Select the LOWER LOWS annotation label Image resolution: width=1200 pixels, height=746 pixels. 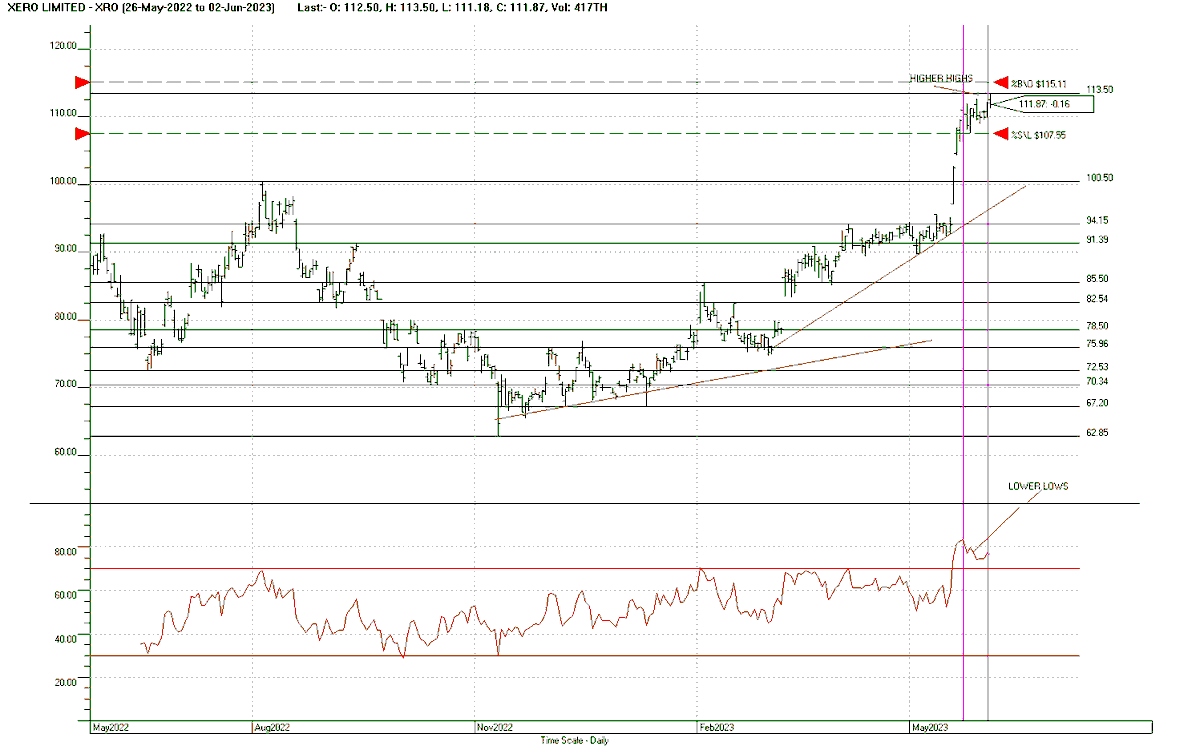(1037, 486)
